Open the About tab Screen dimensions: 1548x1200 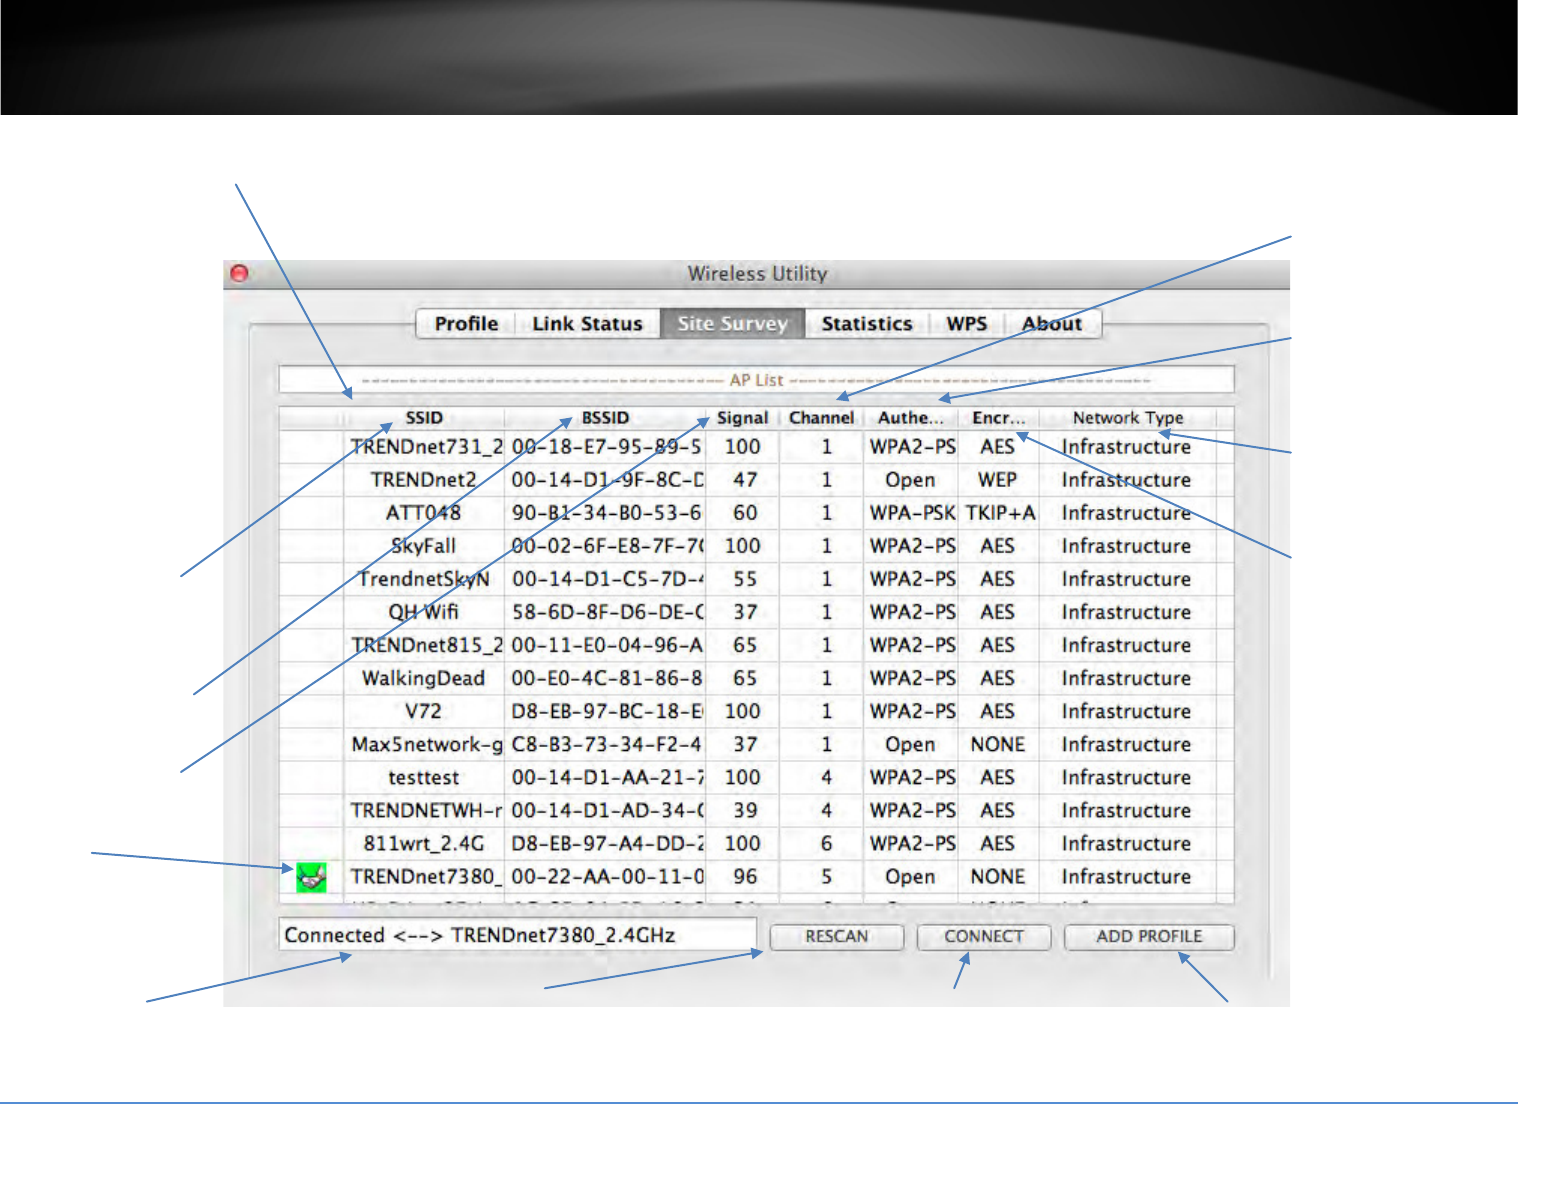(x=1052, y=324)
